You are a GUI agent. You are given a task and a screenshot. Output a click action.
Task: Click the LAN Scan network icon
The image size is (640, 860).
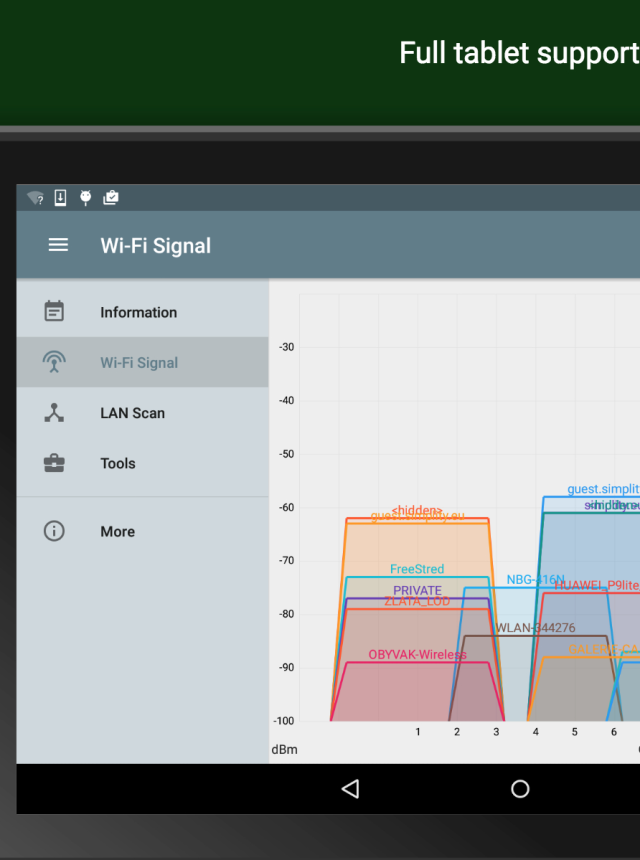54,413
